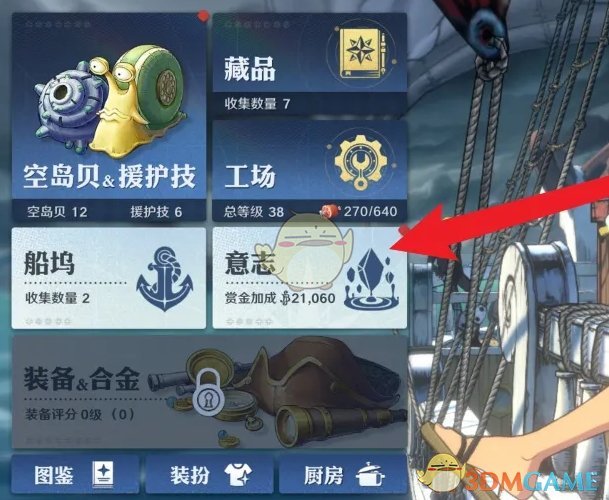The height and width of the screenshot is (500, 609).
Task: Click the golden gear wrench icon
Action: tap(361, 162)
